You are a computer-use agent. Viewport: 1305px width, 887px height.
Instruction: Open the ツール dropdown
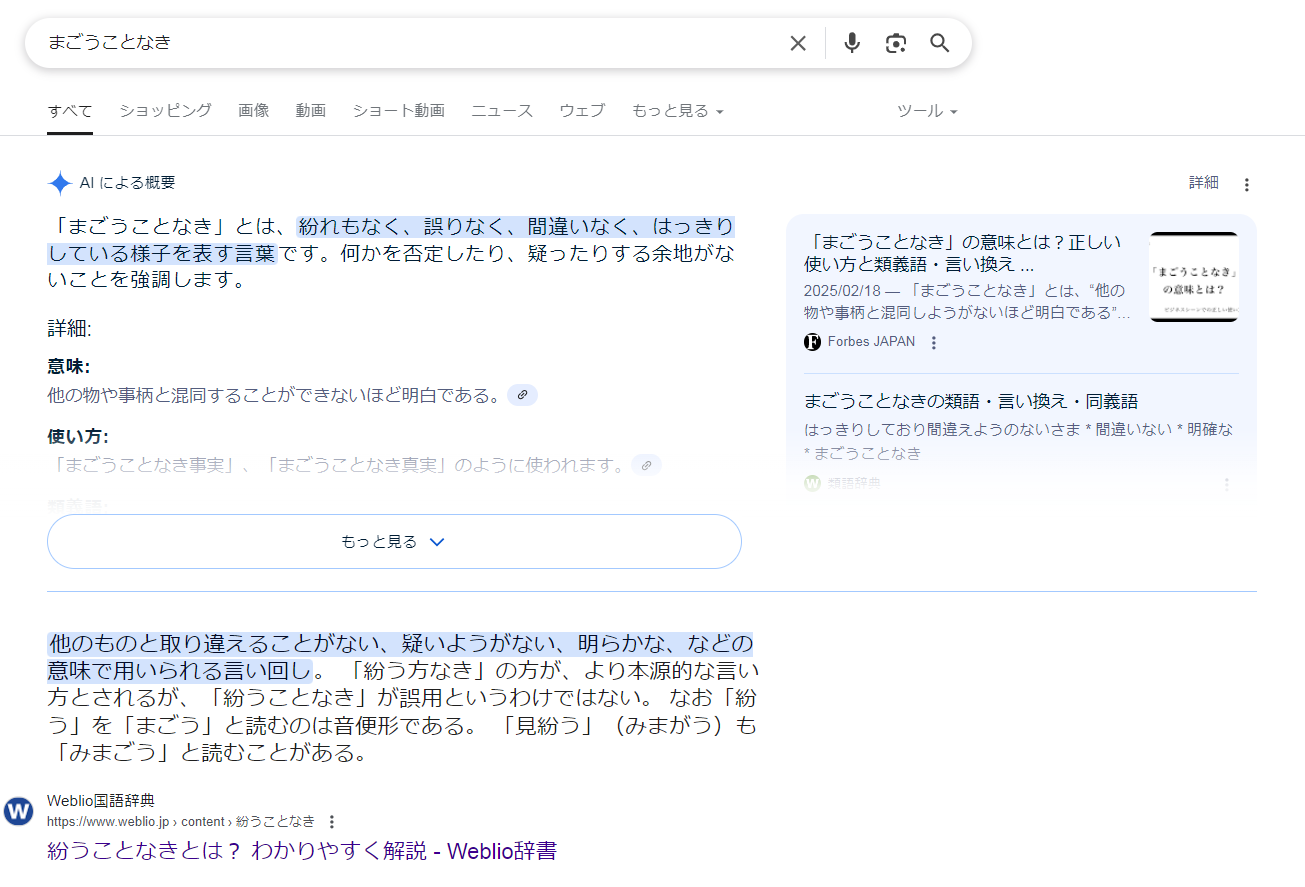point(927,111)
